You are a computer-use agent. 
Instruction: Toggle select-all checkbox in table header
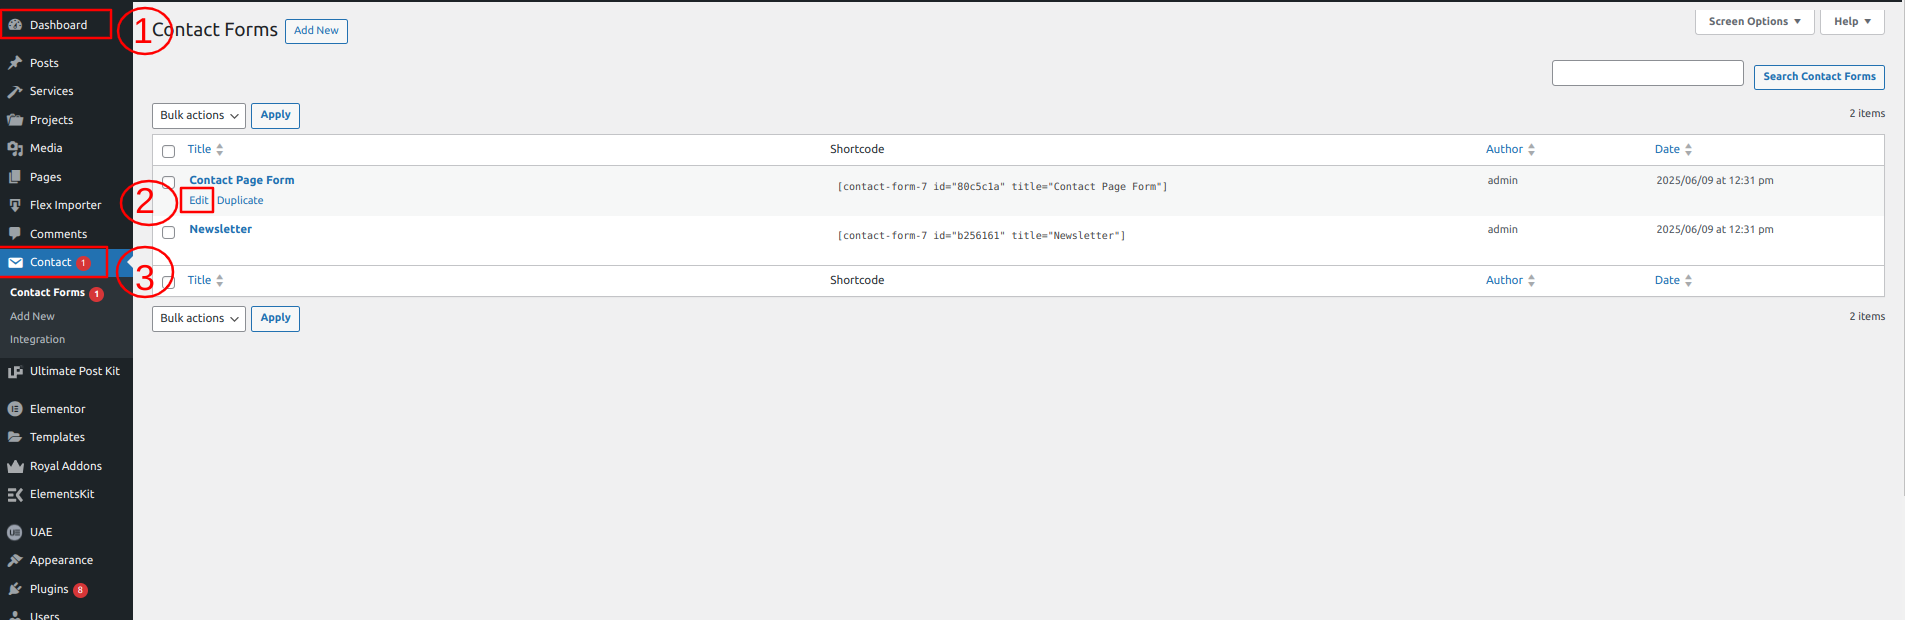point(168,151)
